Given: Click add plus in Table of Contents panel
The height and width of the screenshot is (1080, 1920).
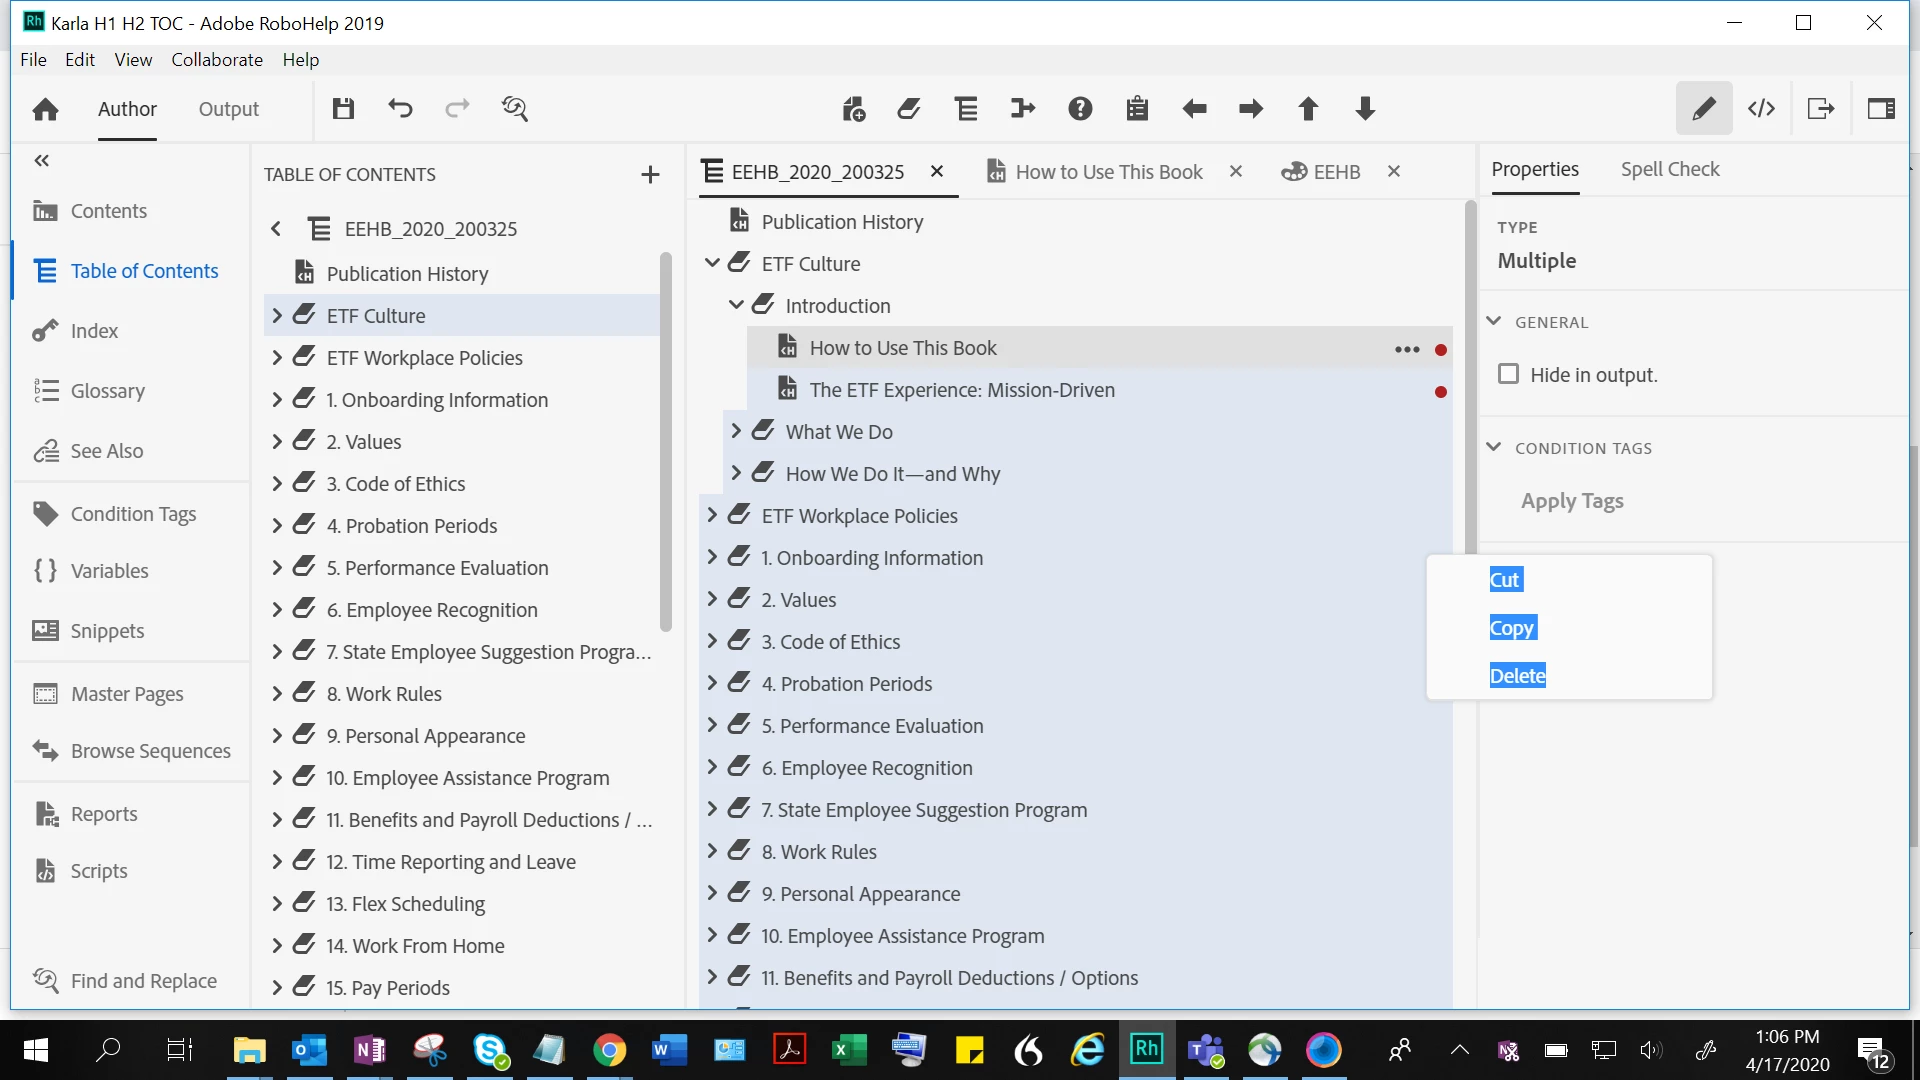Looking at the screenshot, I should (650, 175).
